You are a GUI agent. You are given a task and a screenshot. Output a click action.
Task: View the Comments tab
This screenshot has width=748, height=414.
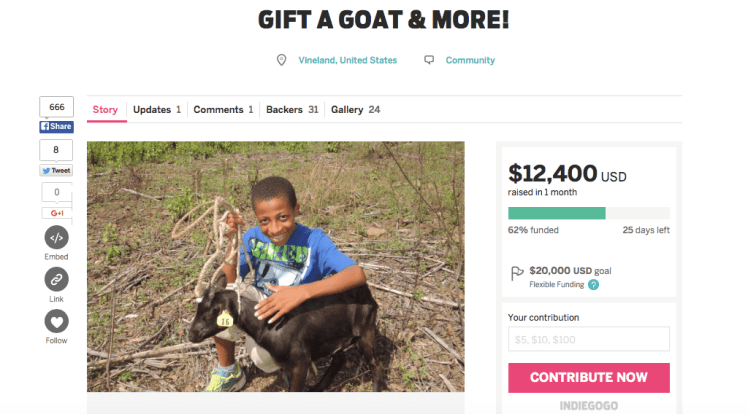point(223,110)
